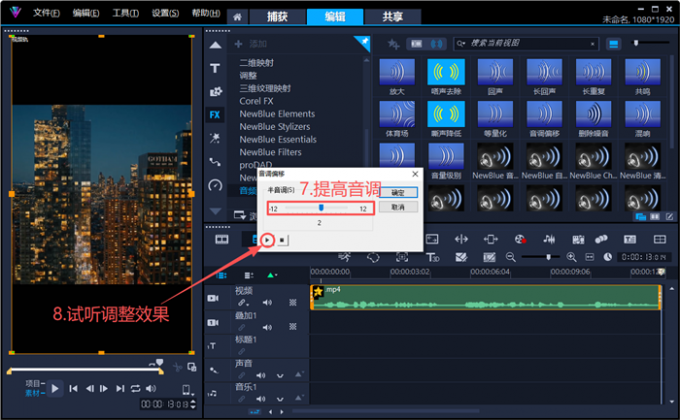Adjust the thumbnail size slider
The width and height of the screenshot is (680, 420).
(x=636, y=43)
